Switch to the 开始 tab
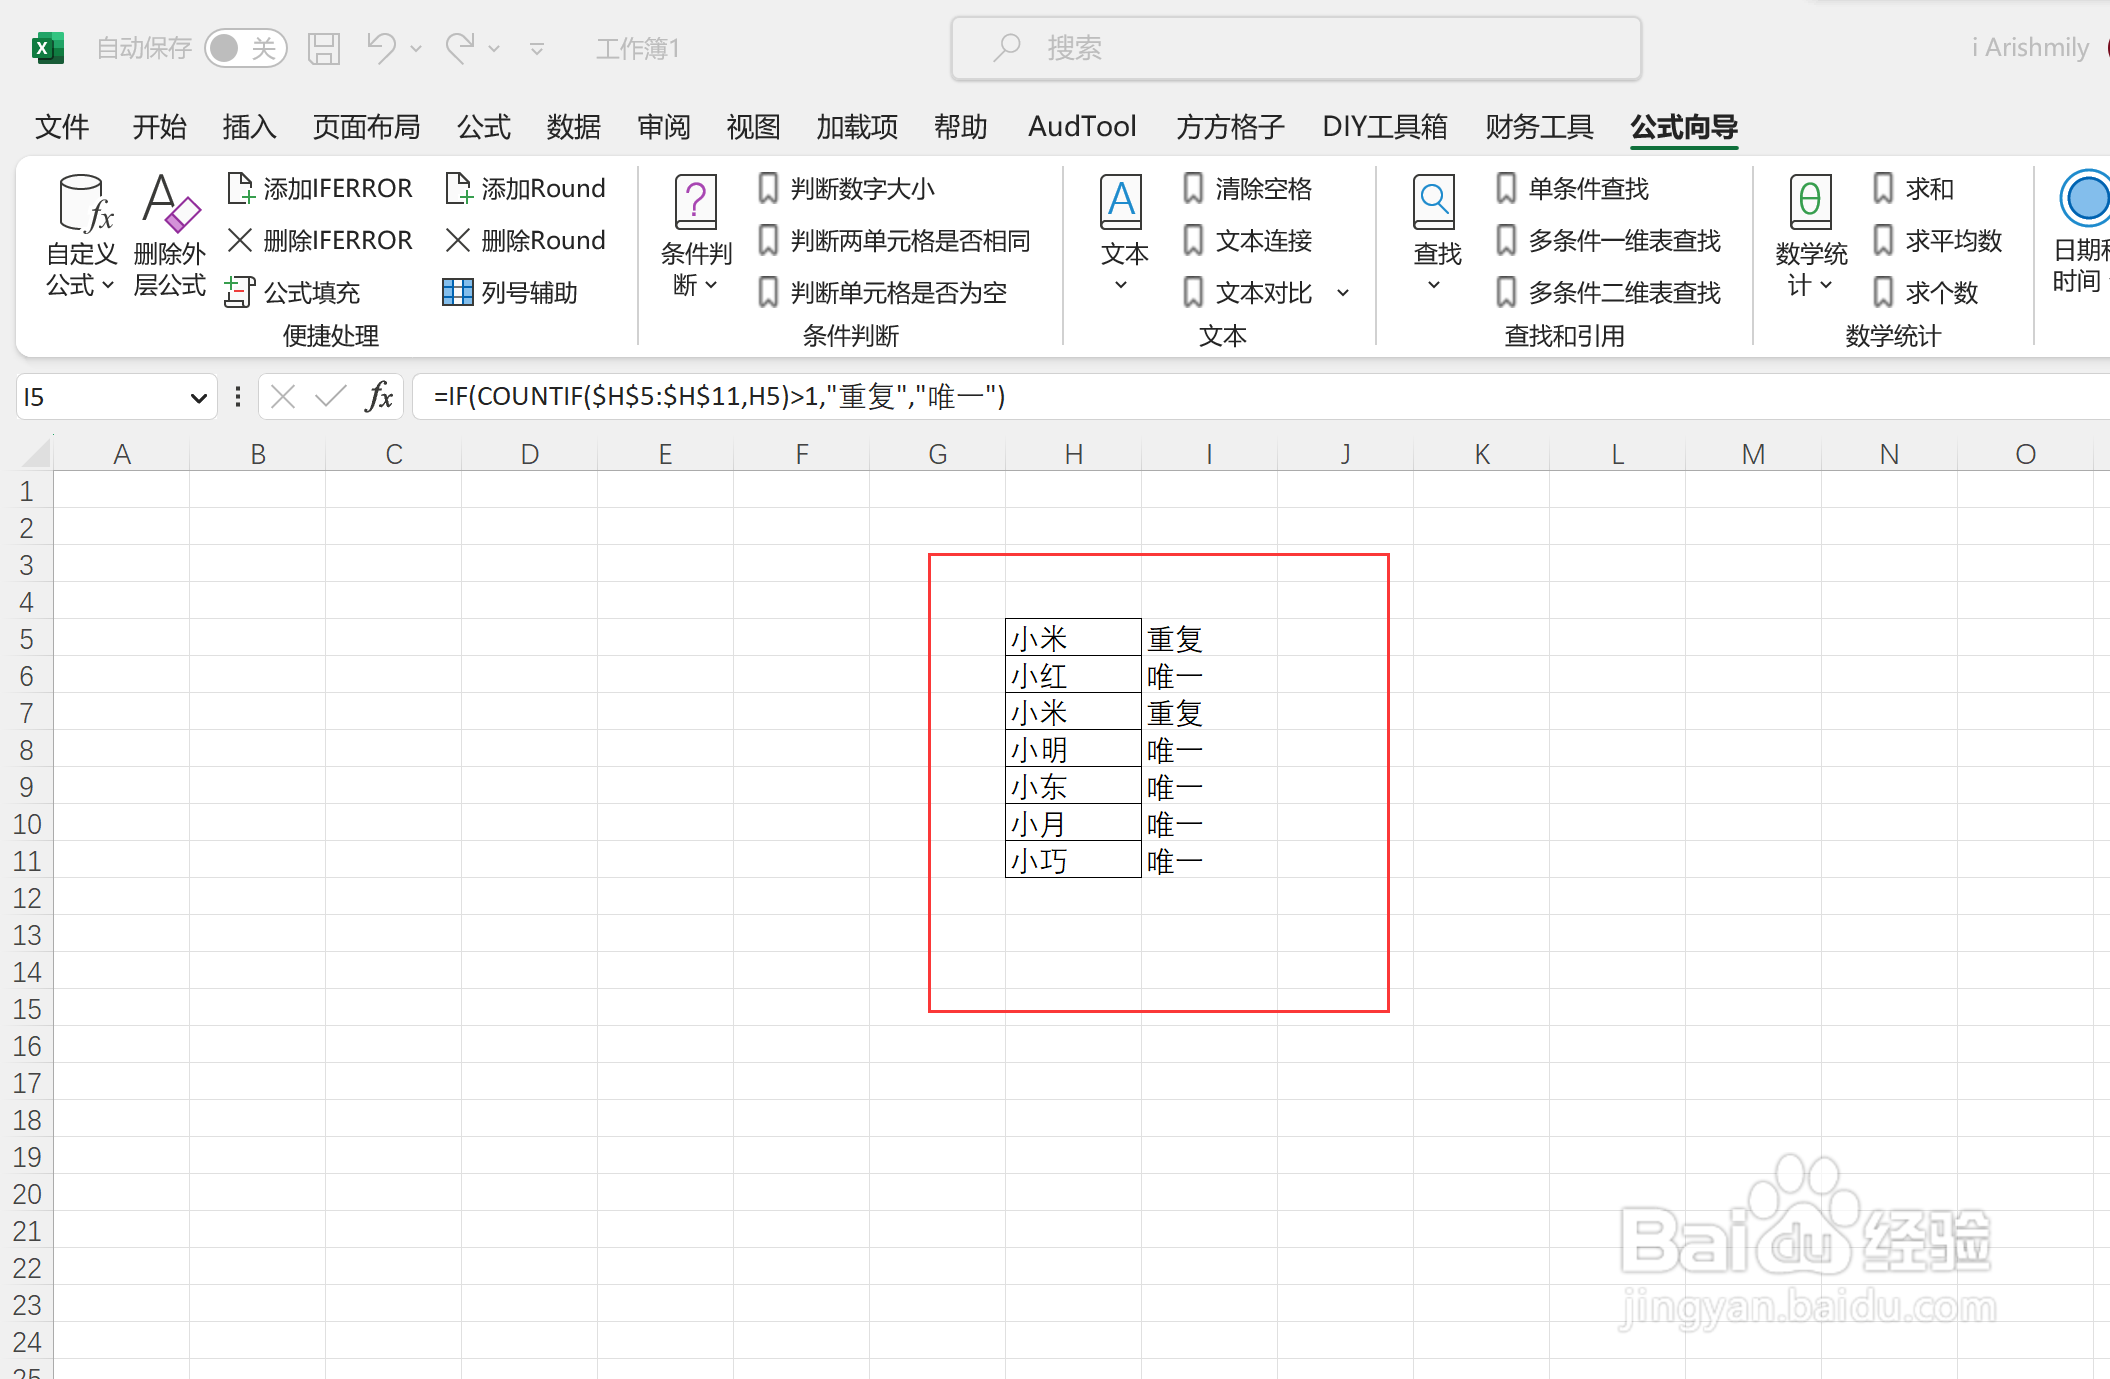Viewport: 2110px width, 1379px height. (x=160, y=127)
